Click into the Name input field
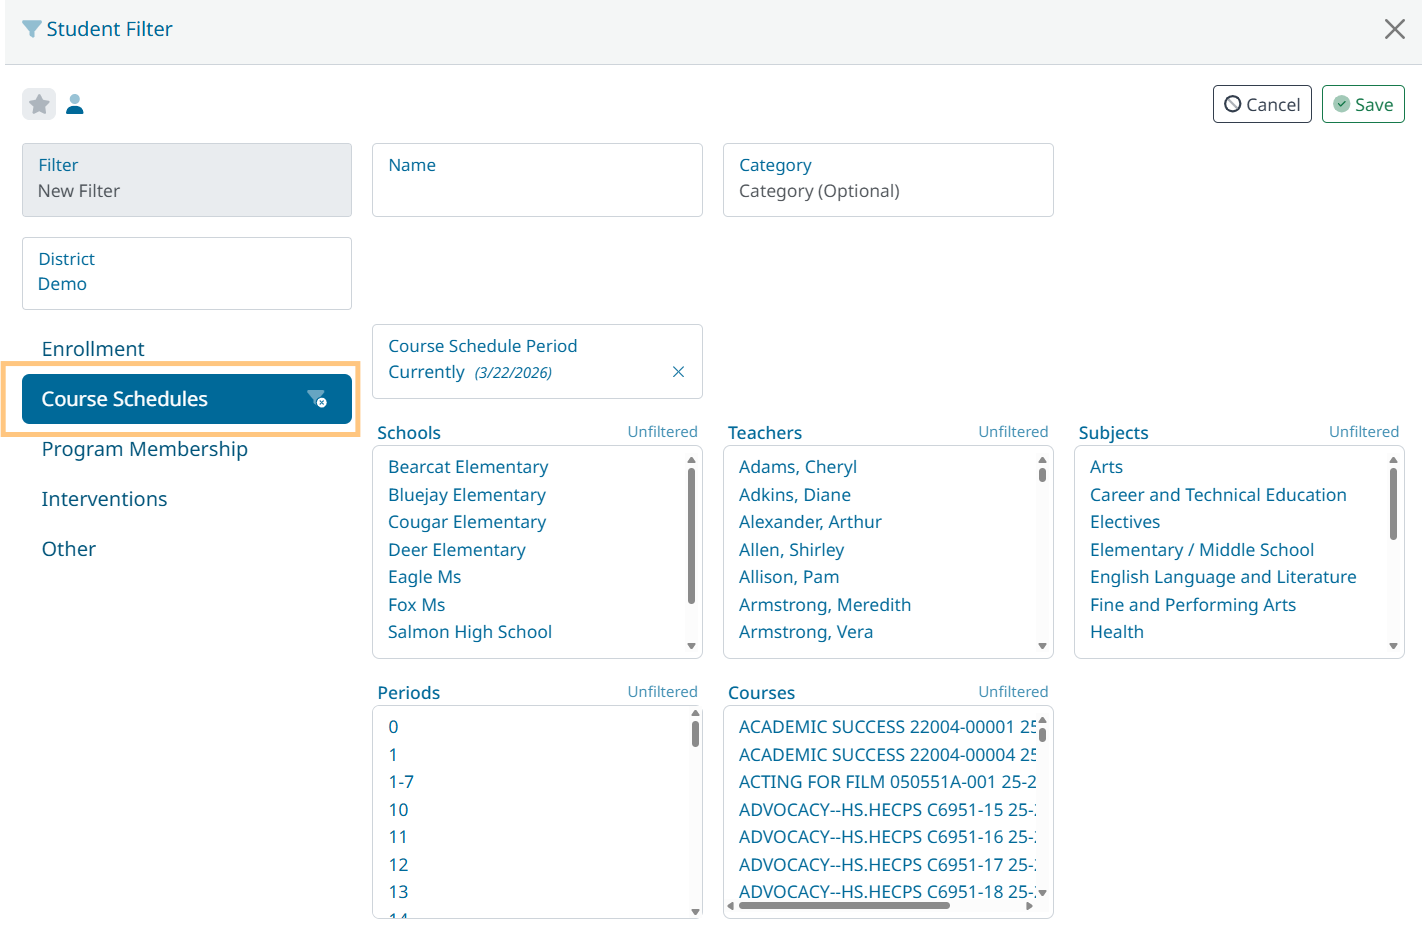 click(x=537, y=190)
